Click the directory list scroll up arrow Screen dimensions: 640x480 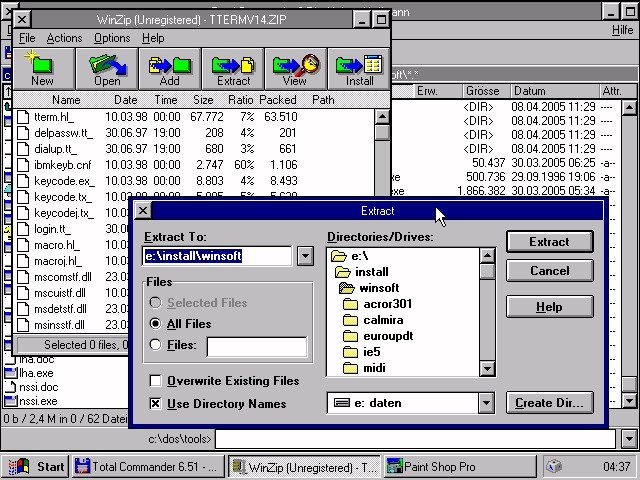(x=487, y=256)
